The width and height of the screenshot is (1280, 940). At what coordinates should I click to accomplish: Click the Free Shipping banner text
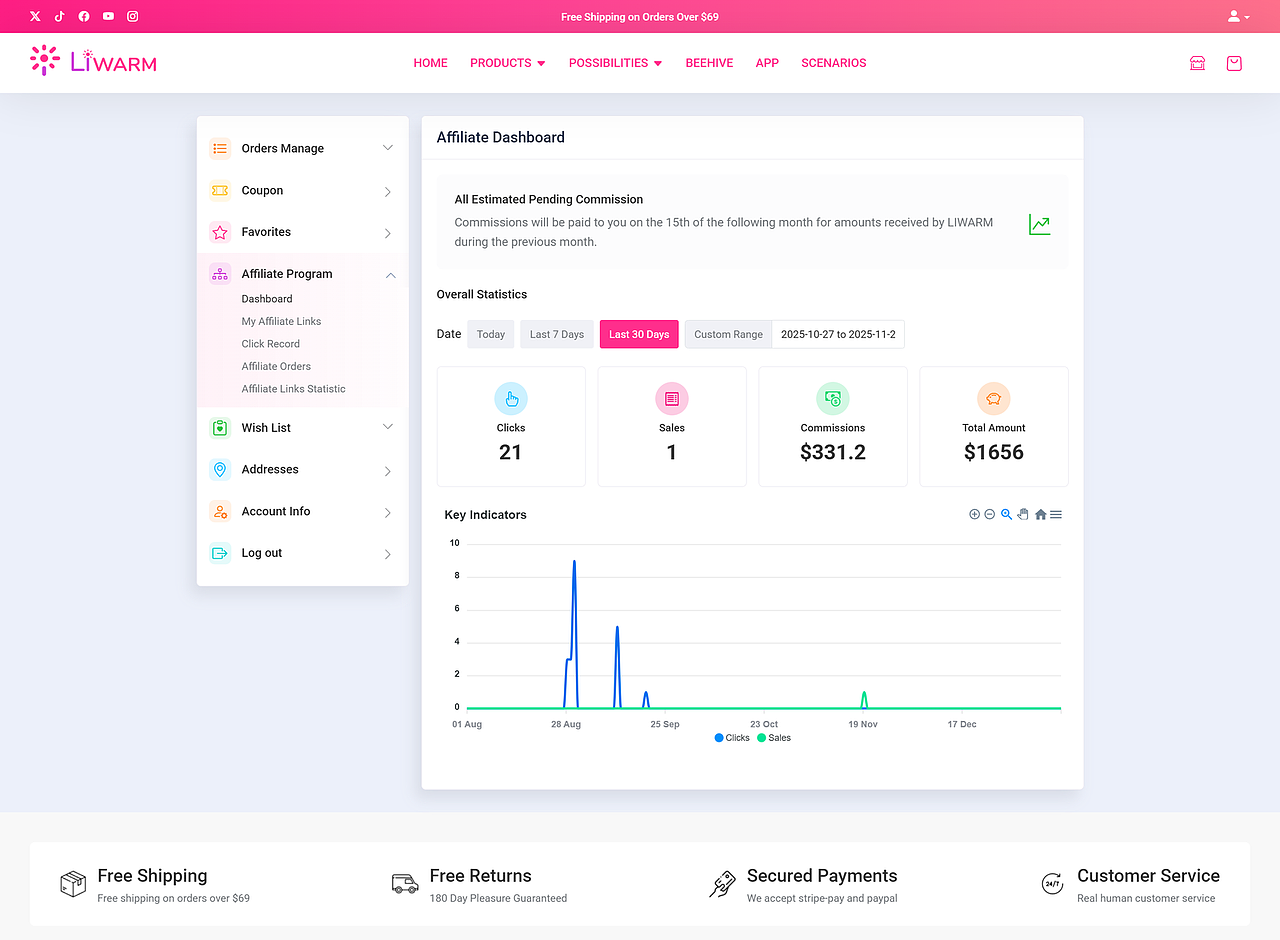coord(640,17)
